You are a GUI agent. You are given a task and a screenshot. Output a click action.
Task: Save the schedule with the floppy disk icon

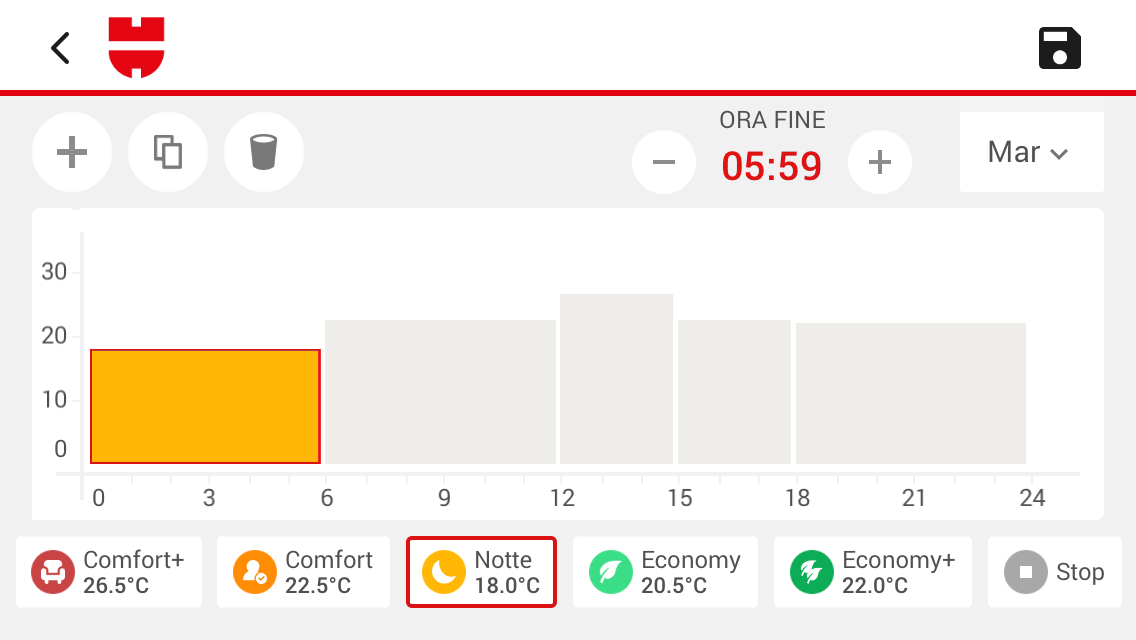coord(1059,49)
